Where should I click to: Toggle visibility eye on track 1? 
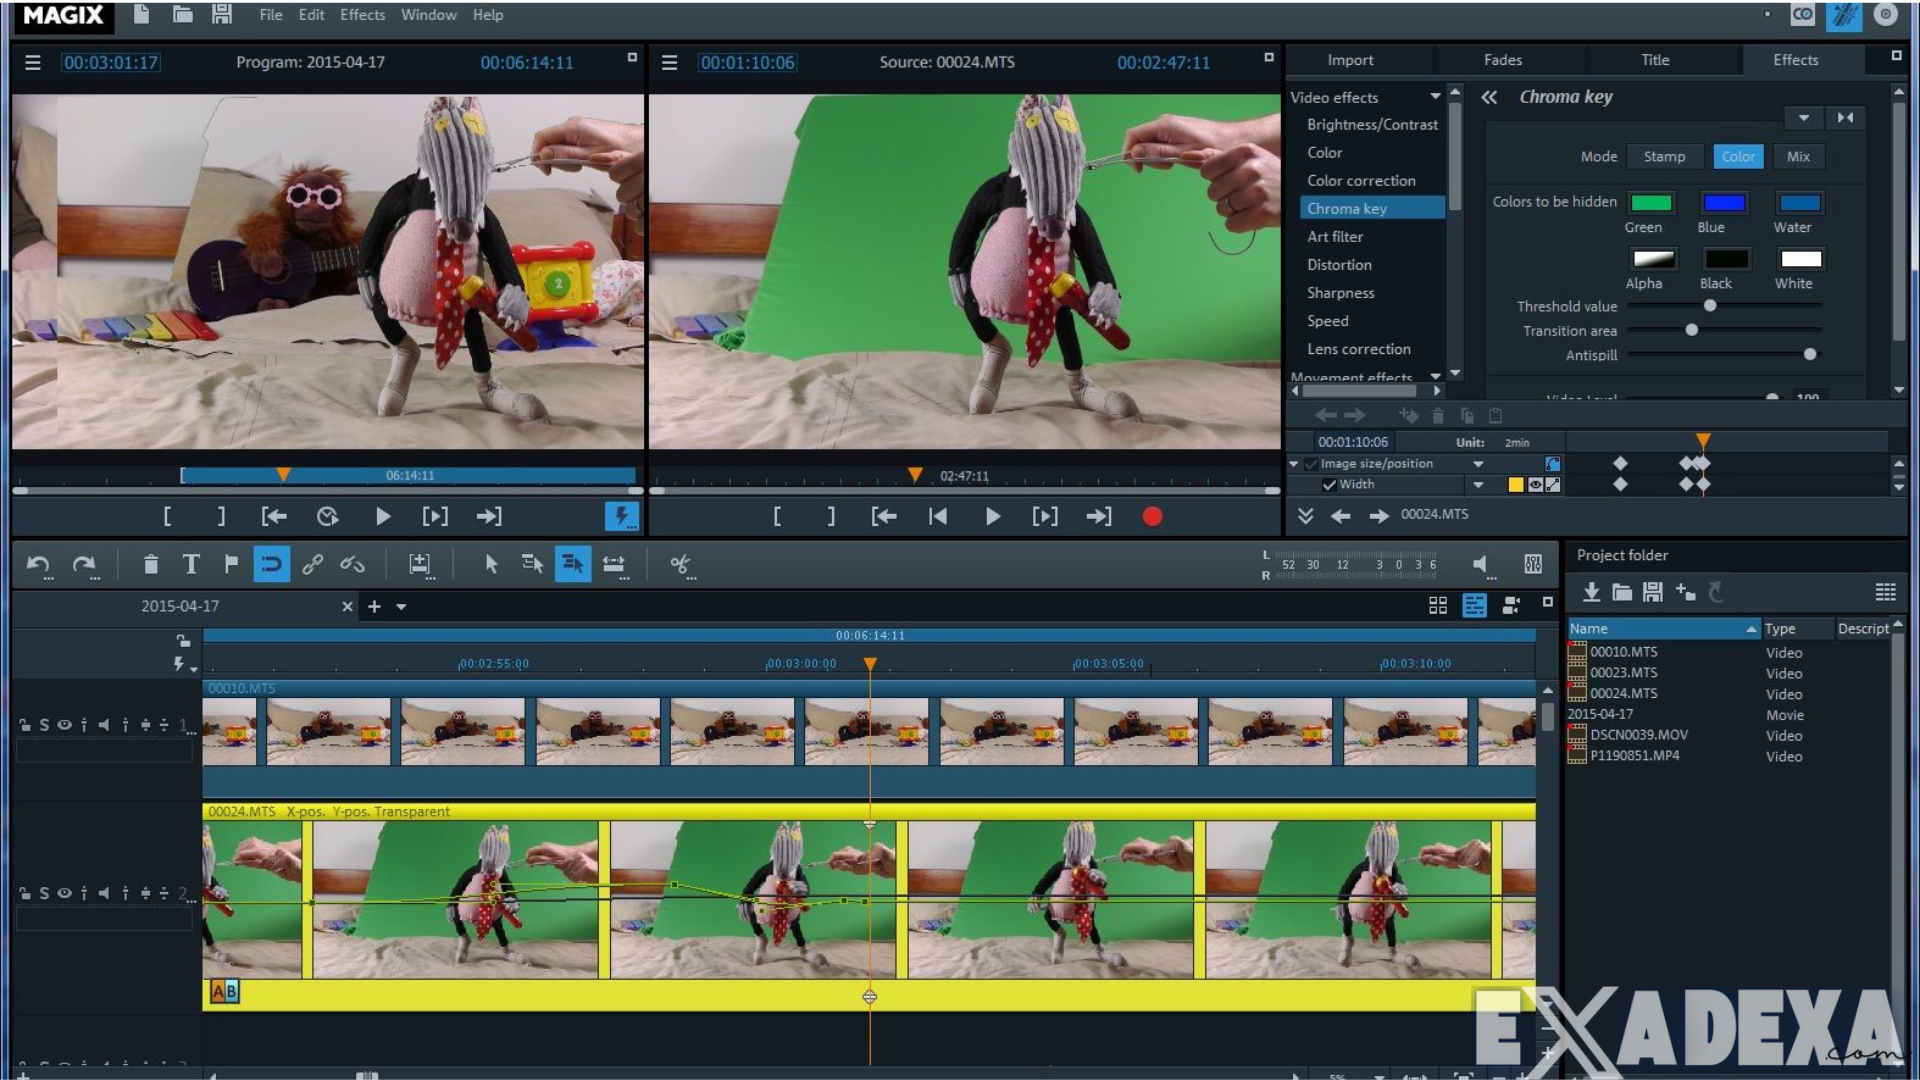pyautogui.click(x=64, y=724)
